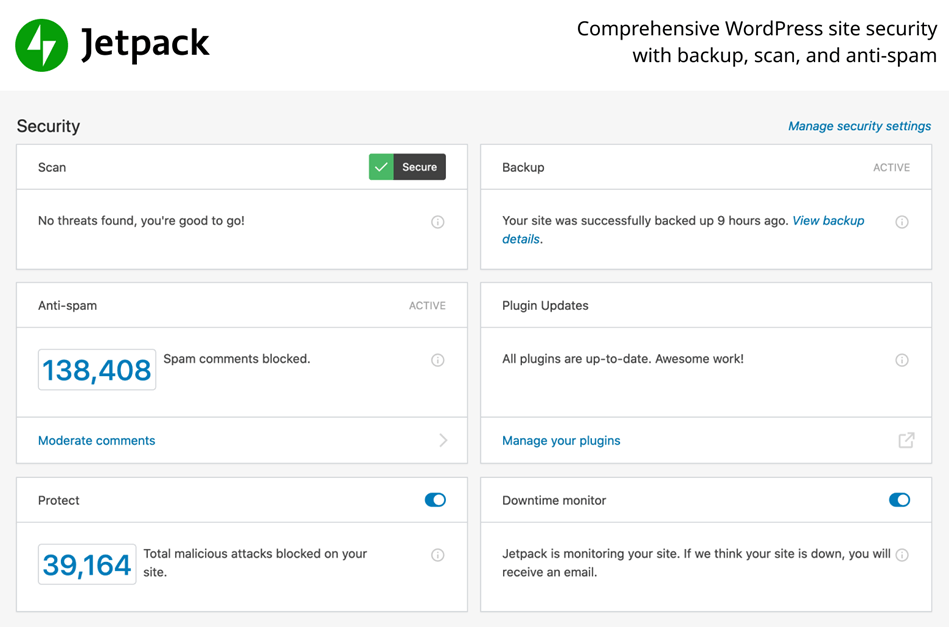
Task: Open Manage security settings link
Action: [x=859, y=126]
